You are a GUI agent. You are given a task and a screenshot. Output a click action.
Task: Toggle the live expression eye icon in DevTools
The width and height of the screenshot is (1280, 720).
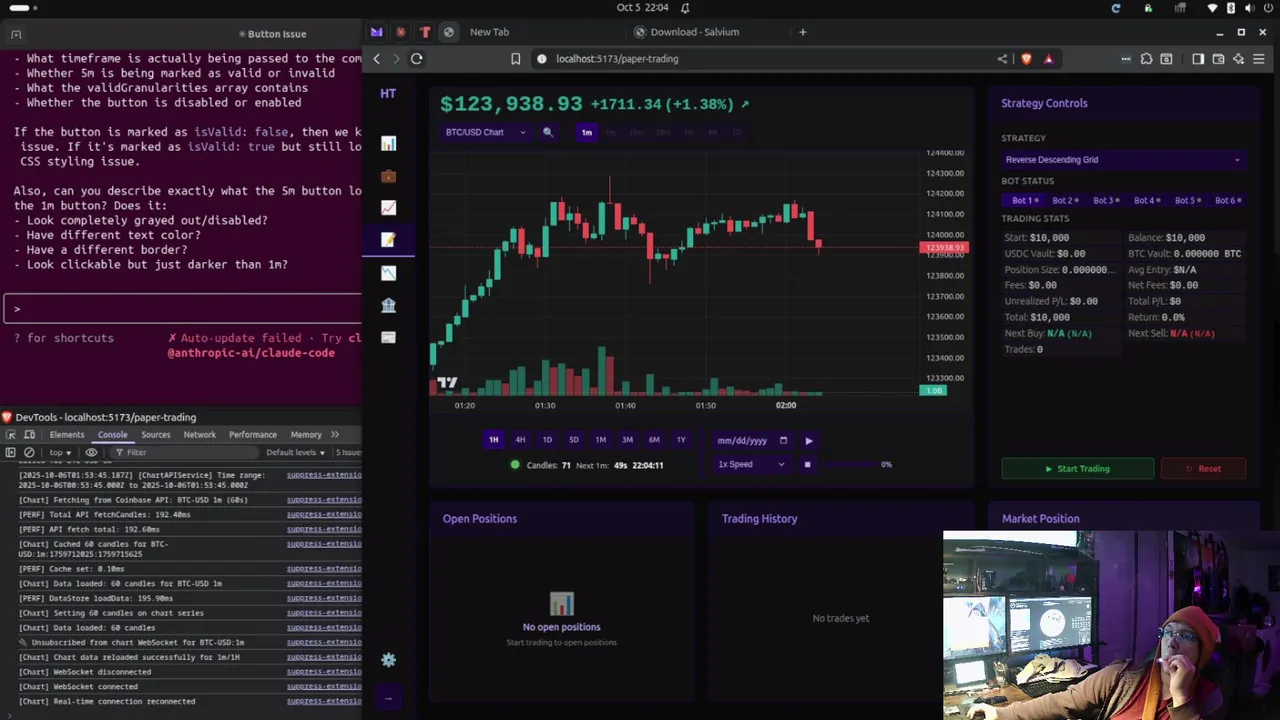[x=91, y=452]
